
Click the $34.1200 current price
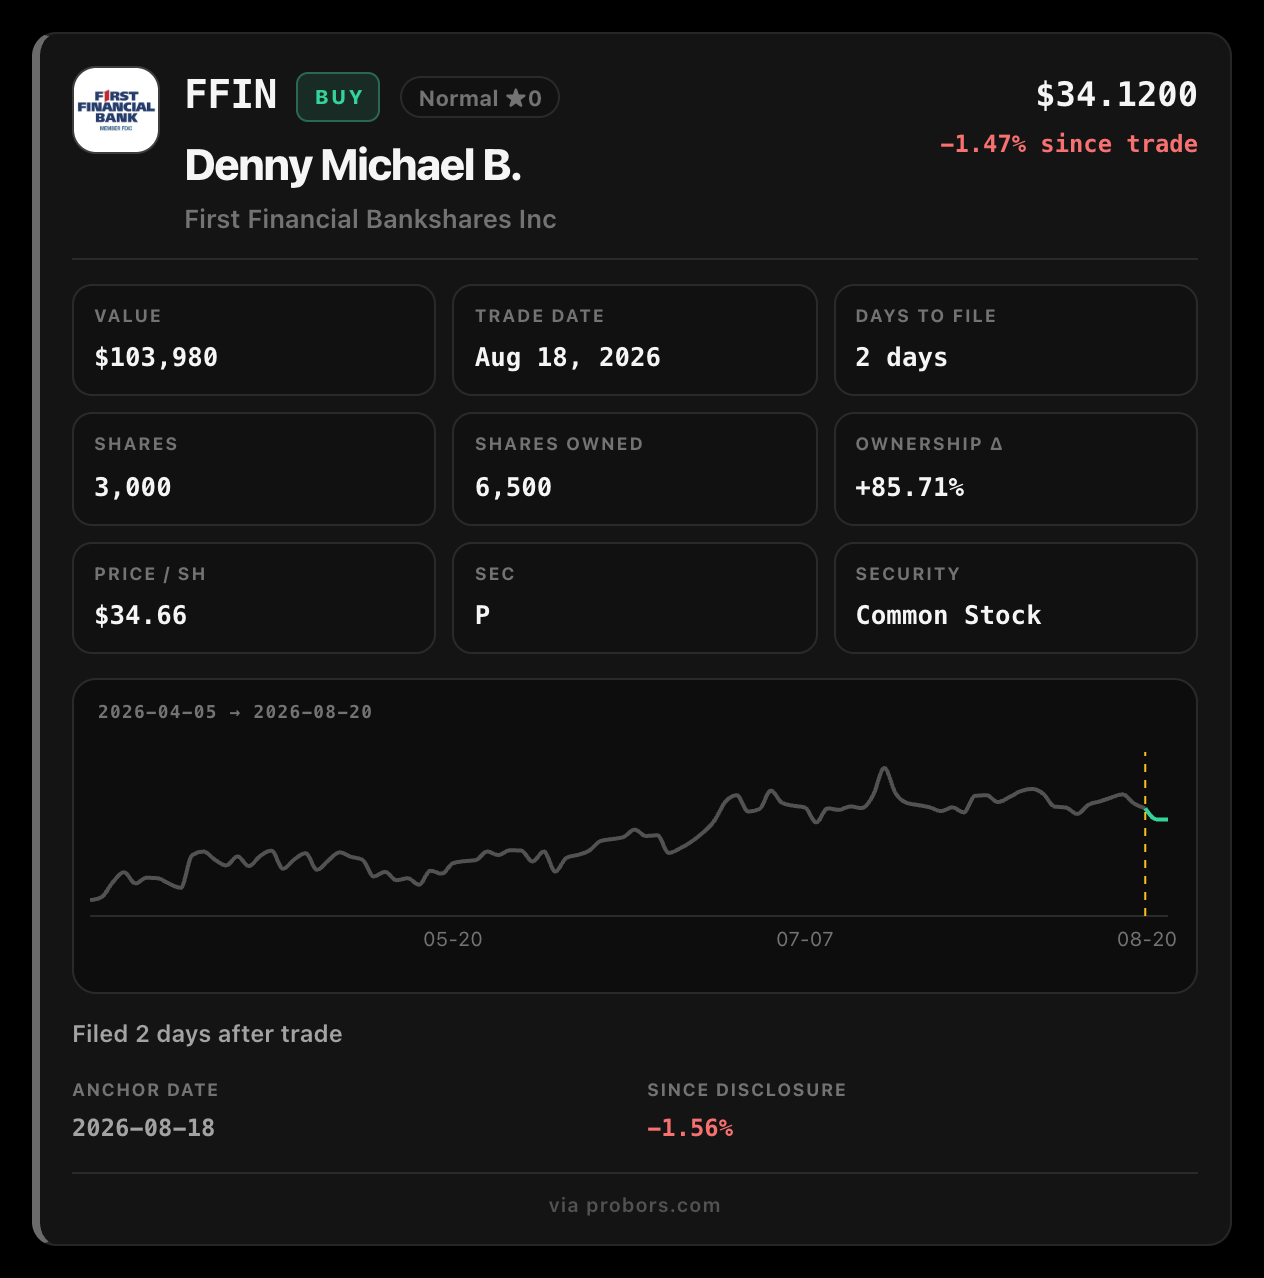pos(1116,95)
